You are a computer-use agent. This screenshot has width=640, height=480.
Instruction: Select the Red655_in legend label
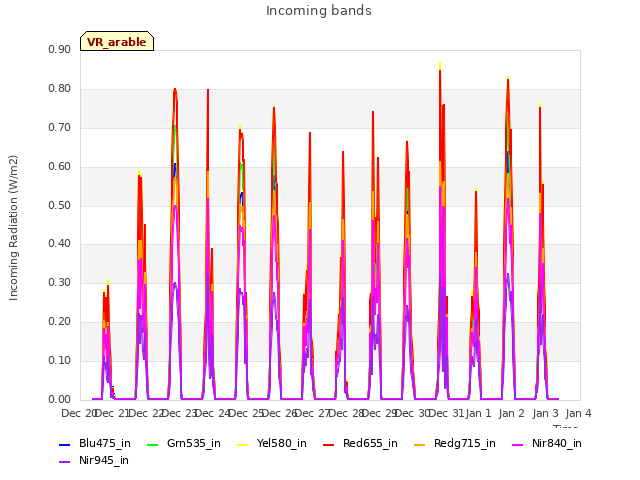(370, 444)
